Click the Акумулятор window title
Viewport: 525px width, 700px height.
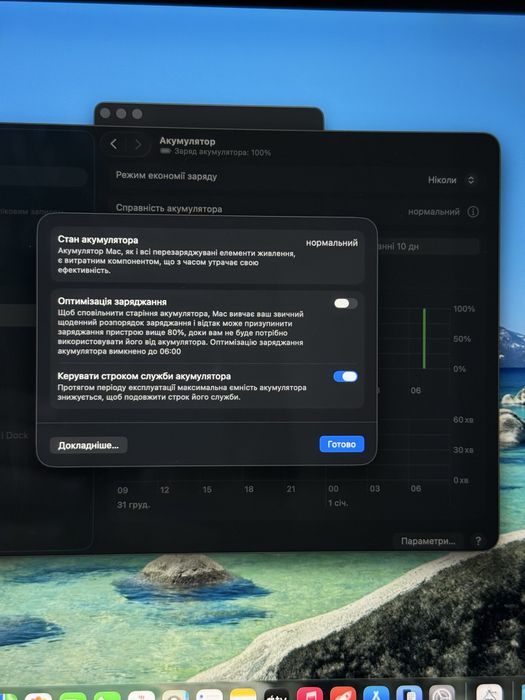188,141
